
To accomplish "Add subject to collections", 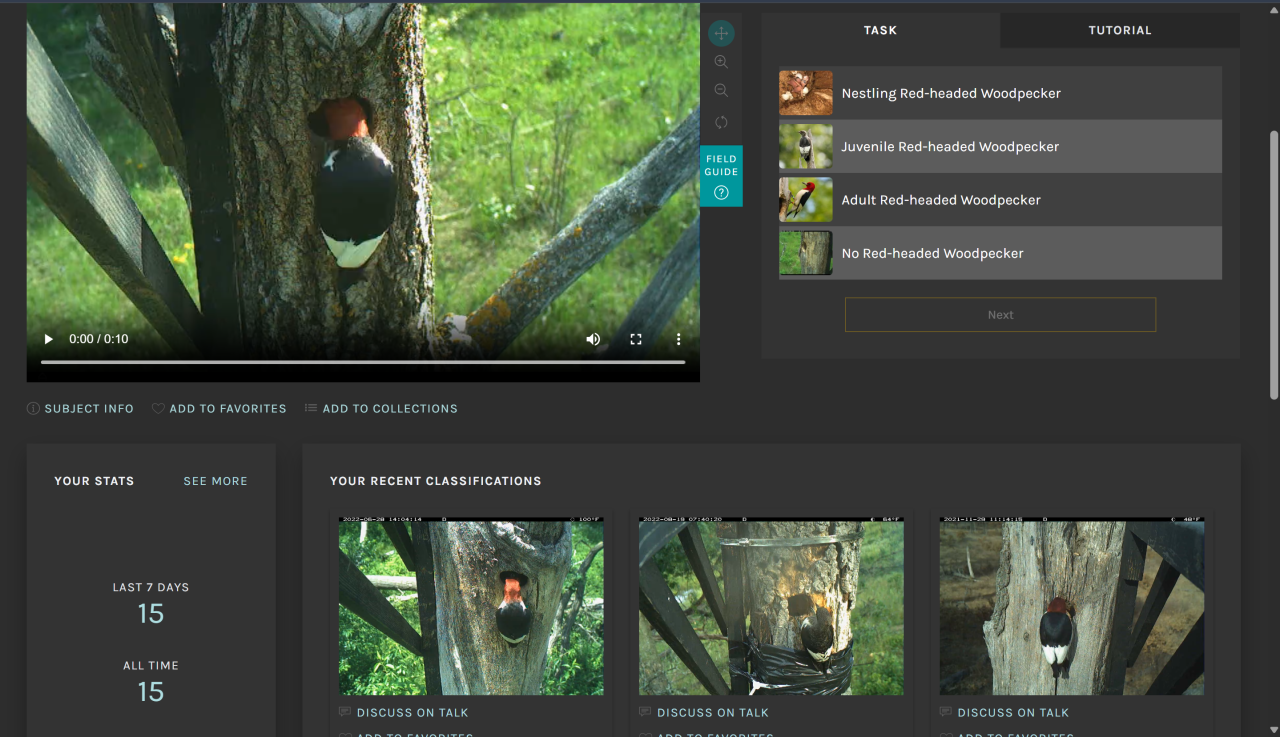I will click(x=381, y=409).
